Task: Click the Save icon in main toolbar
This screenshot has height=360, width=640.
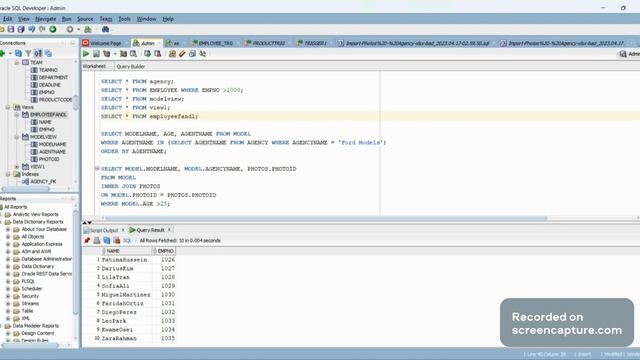Action: click(11, 29)
